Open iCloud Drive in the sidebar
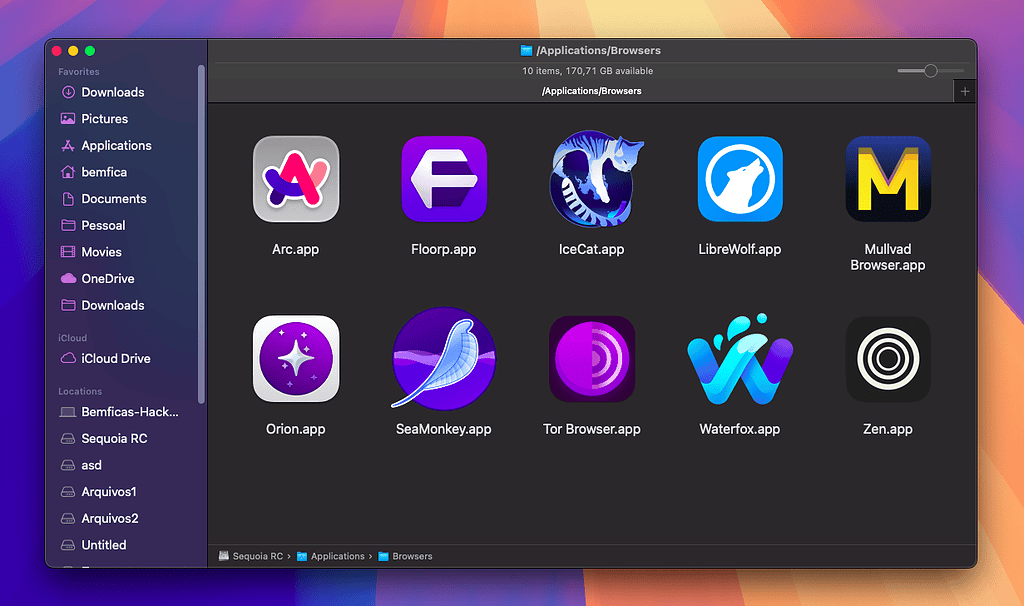The height and width of the screenshot is (606, 1024). tap(115, 358)
